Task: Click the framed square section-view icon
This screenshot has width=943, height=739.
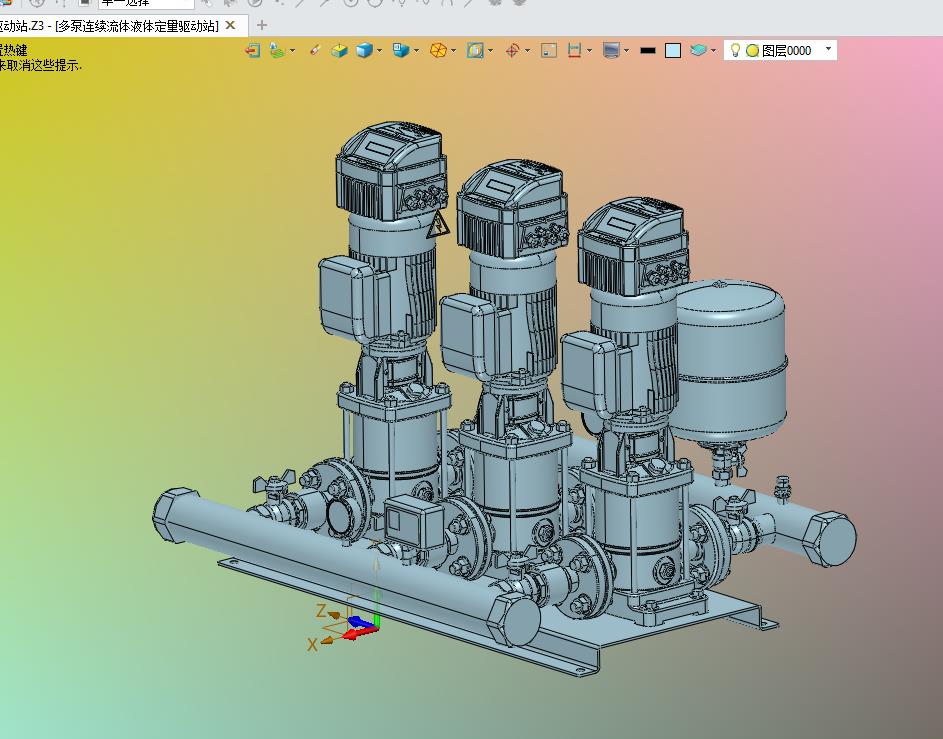Action: (x=475, y=51)
